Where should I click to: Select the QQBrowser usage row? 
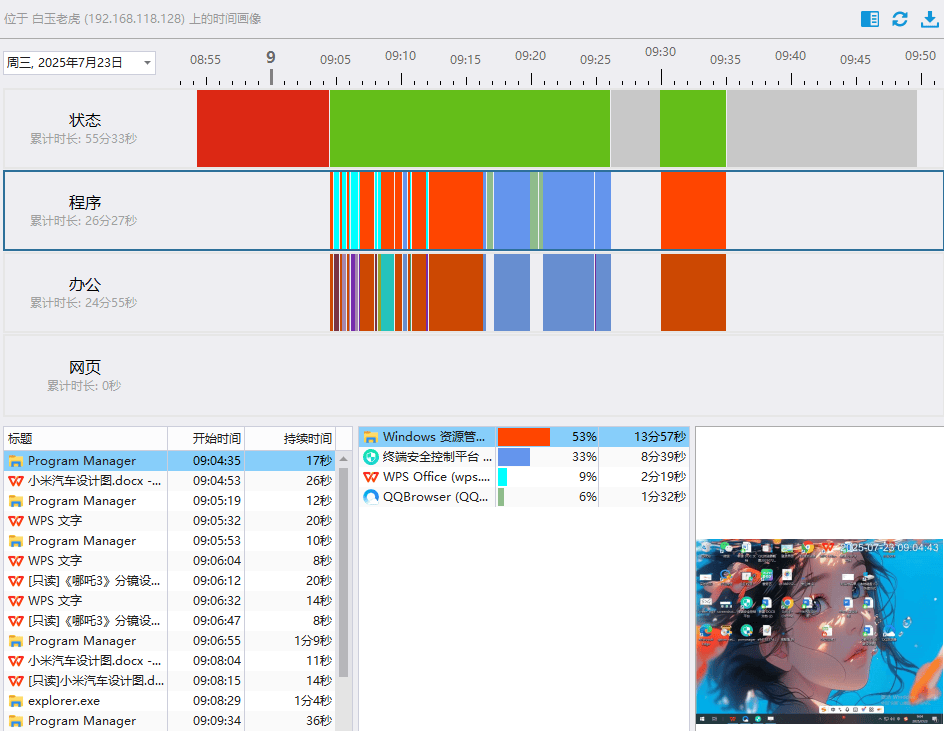524,497
